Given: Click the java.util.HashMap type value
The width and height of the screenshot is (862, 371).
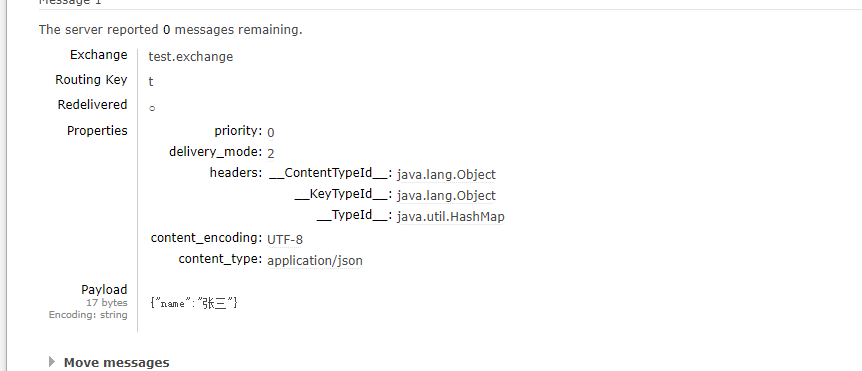Looking at the screenshot, I should tap(451, 217).
